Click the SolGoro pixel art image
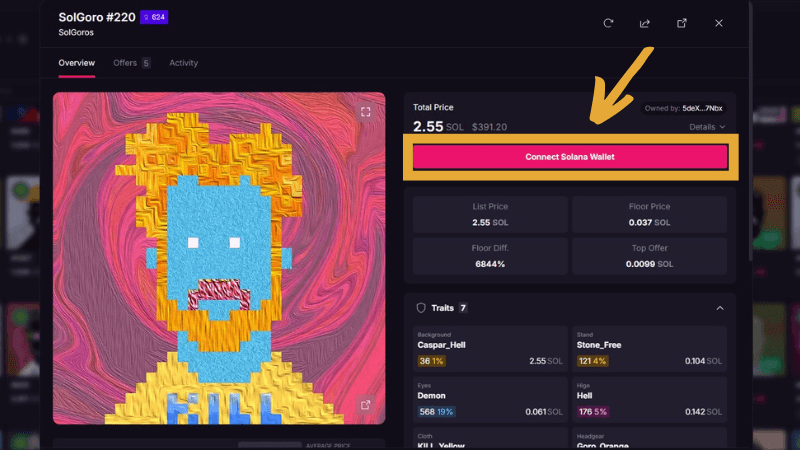 pos(219,258)
